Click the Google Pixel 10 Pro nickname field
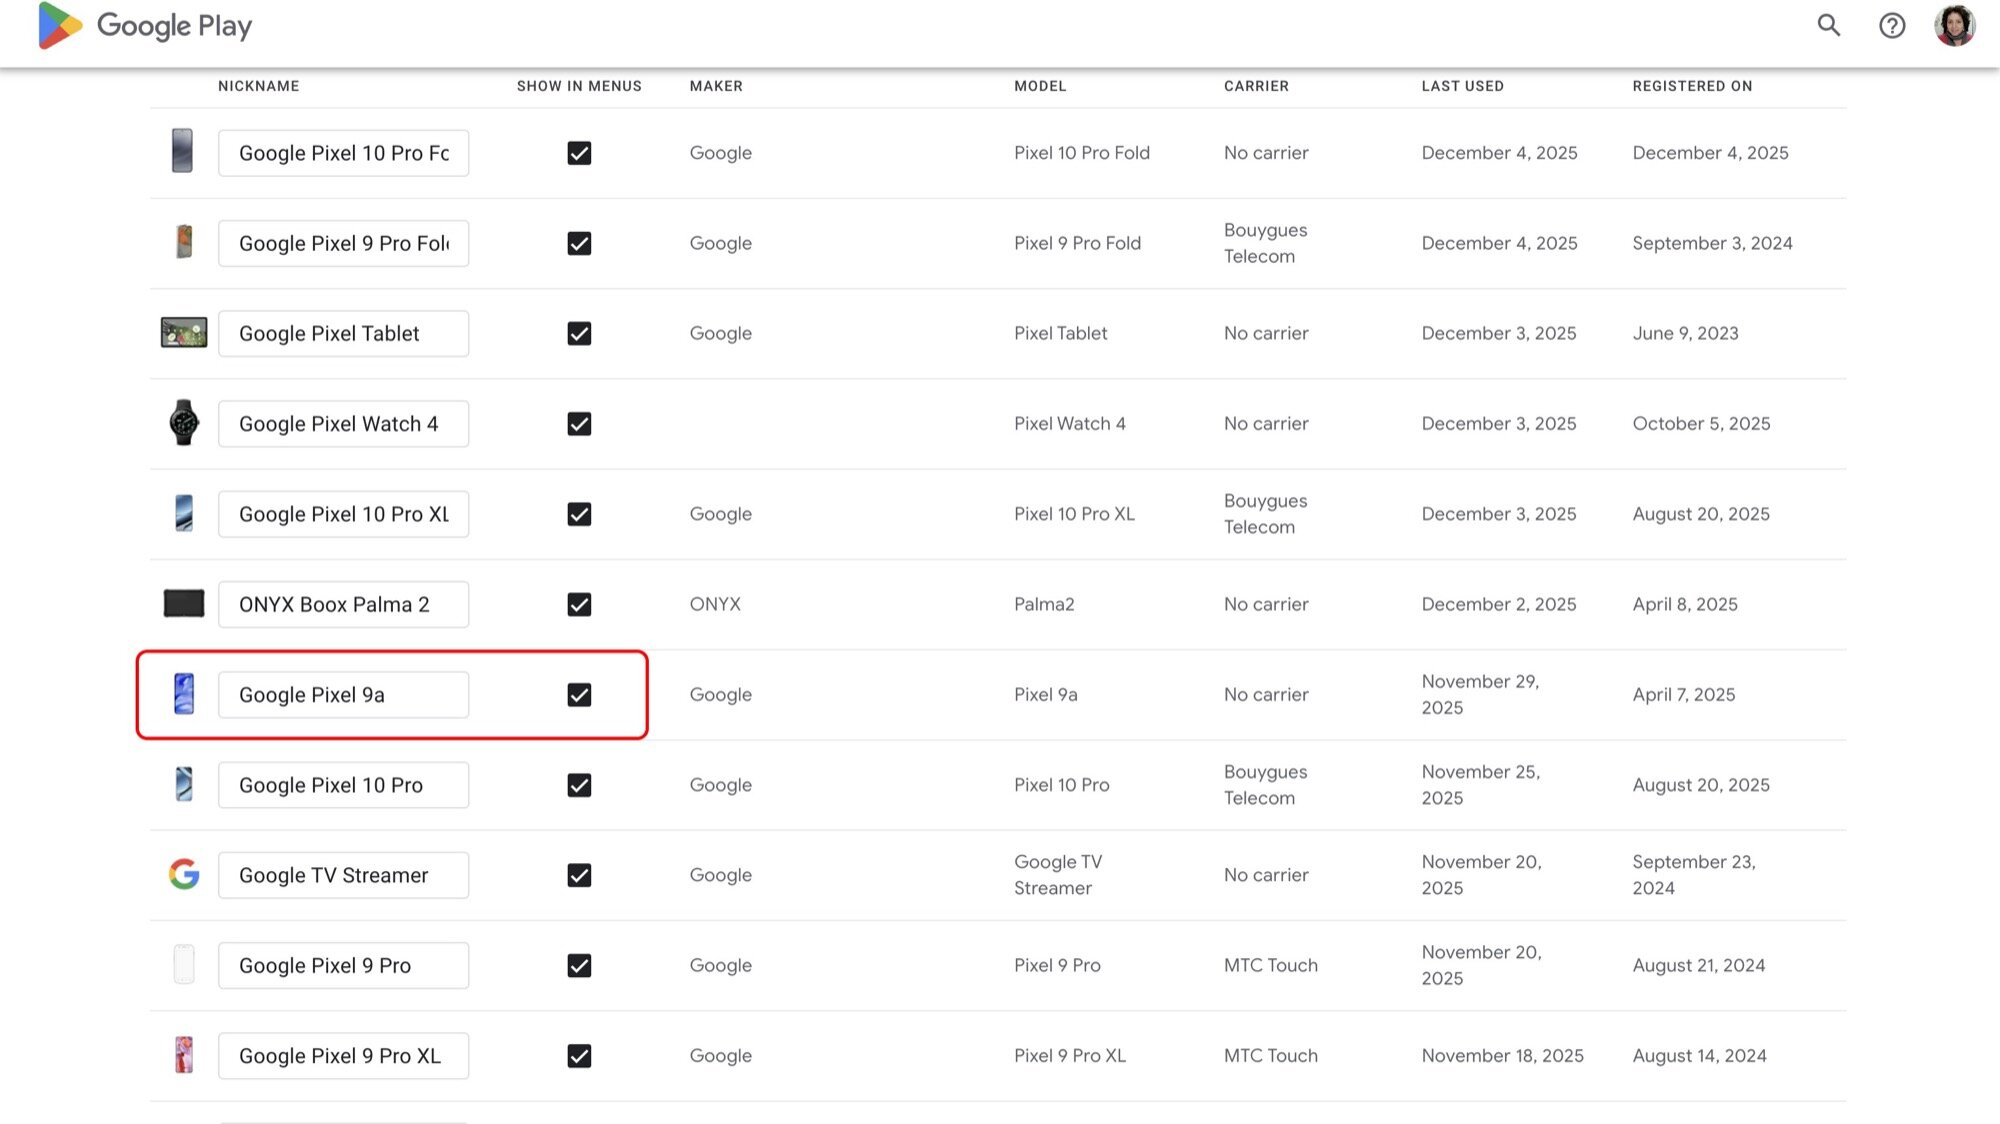 click(x=343, y=785)
